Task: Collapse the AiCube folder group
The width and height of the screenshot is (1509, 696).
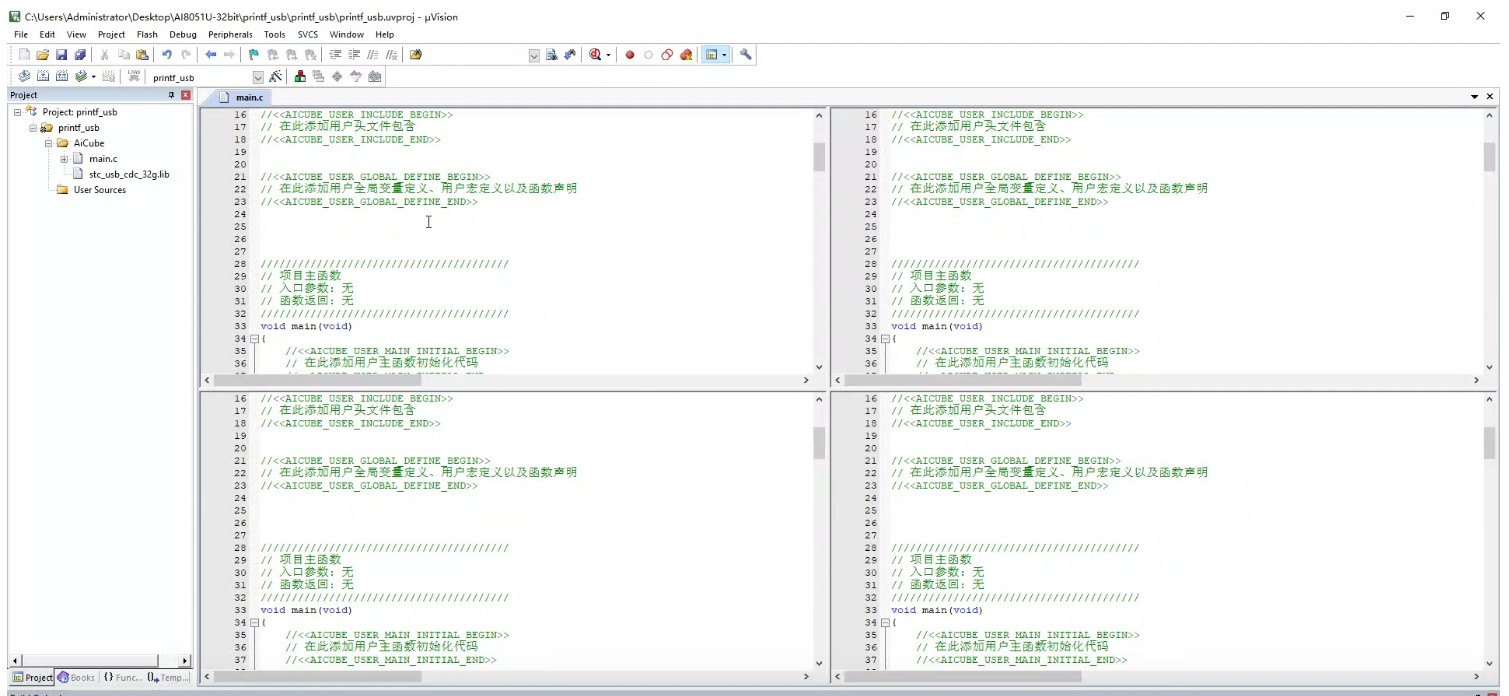Action: coord(48,143)
